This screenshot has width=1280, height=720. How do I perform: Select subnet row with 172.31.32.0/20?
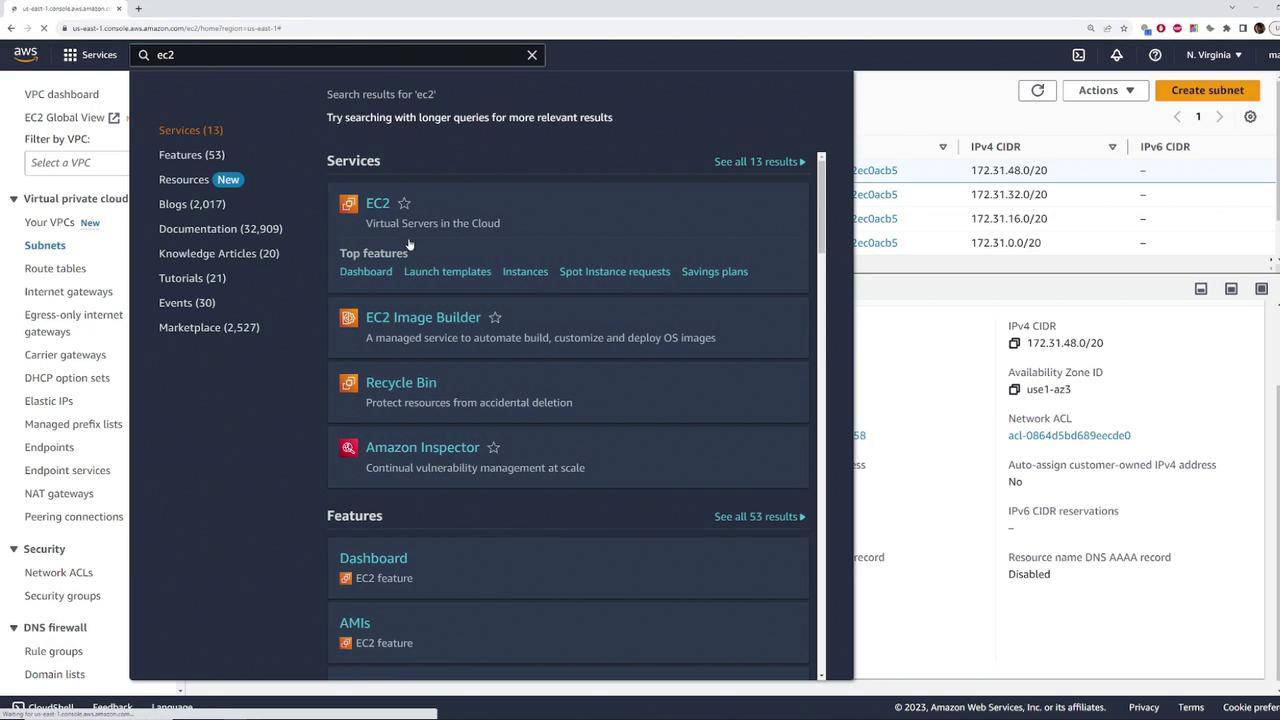click(1066, 195)
